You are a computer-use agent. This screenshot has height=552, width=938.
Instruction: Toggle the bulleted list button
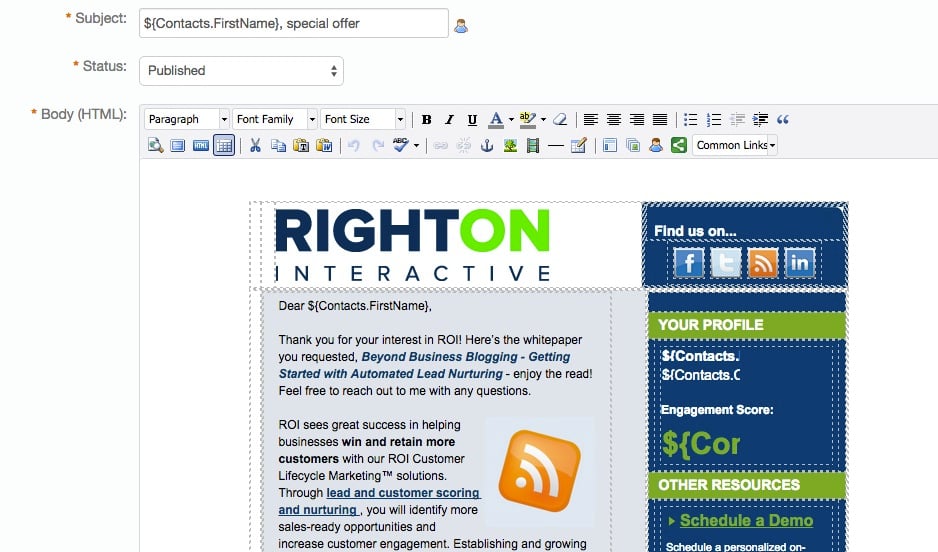[690, 119]
